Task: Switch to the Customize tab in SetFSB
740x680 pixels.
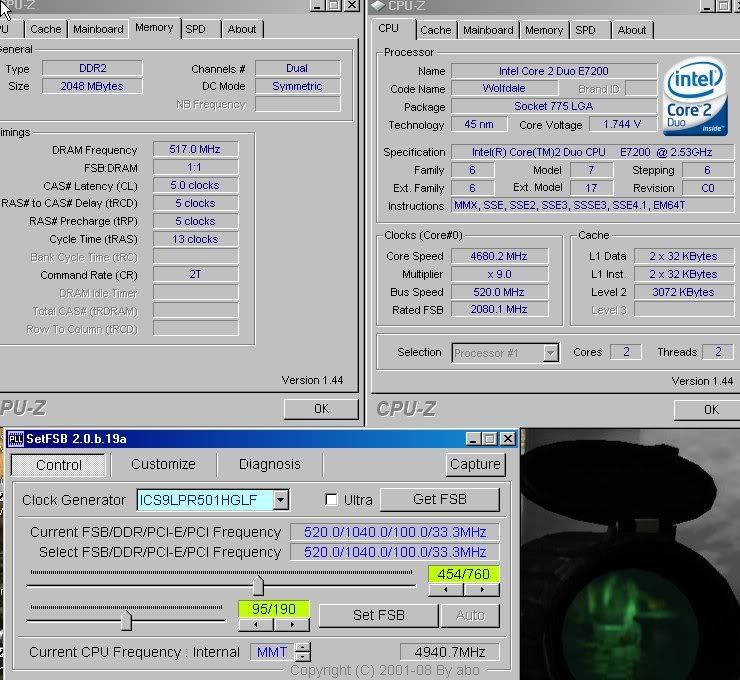Action: pos(163,464)
